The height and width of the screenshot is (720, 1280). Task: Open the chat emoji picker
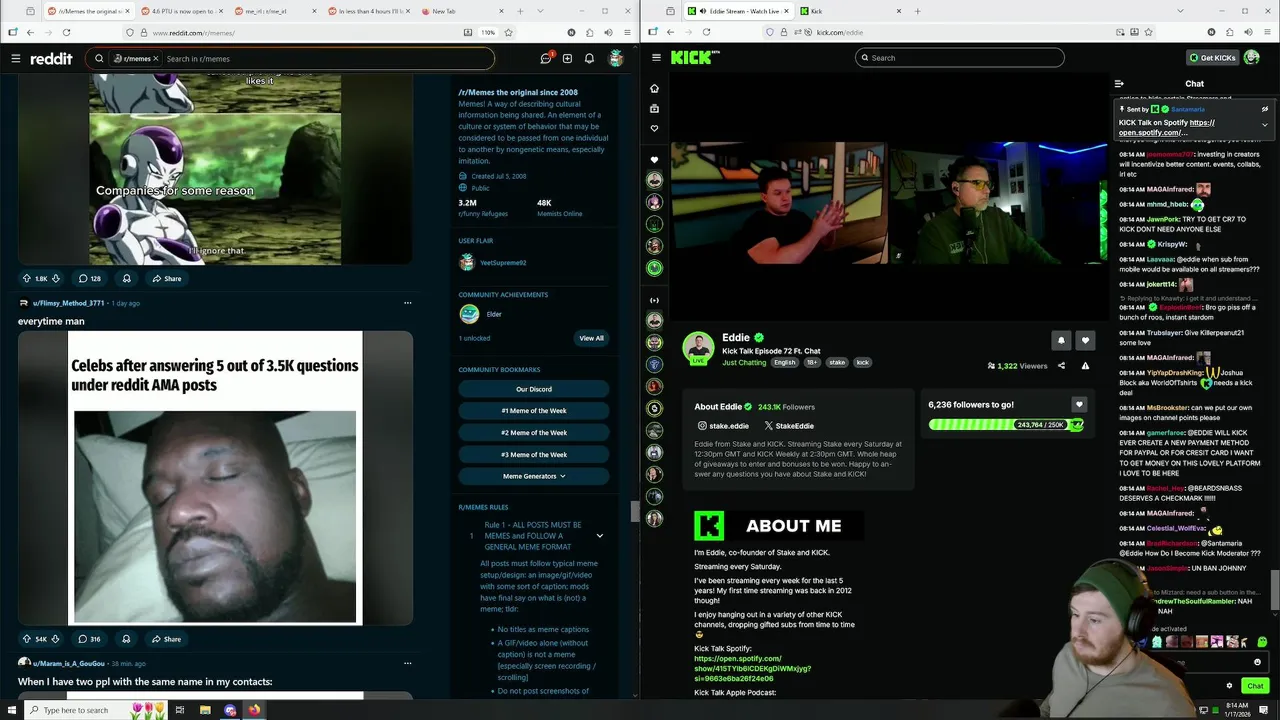(x=1258, y=662)
